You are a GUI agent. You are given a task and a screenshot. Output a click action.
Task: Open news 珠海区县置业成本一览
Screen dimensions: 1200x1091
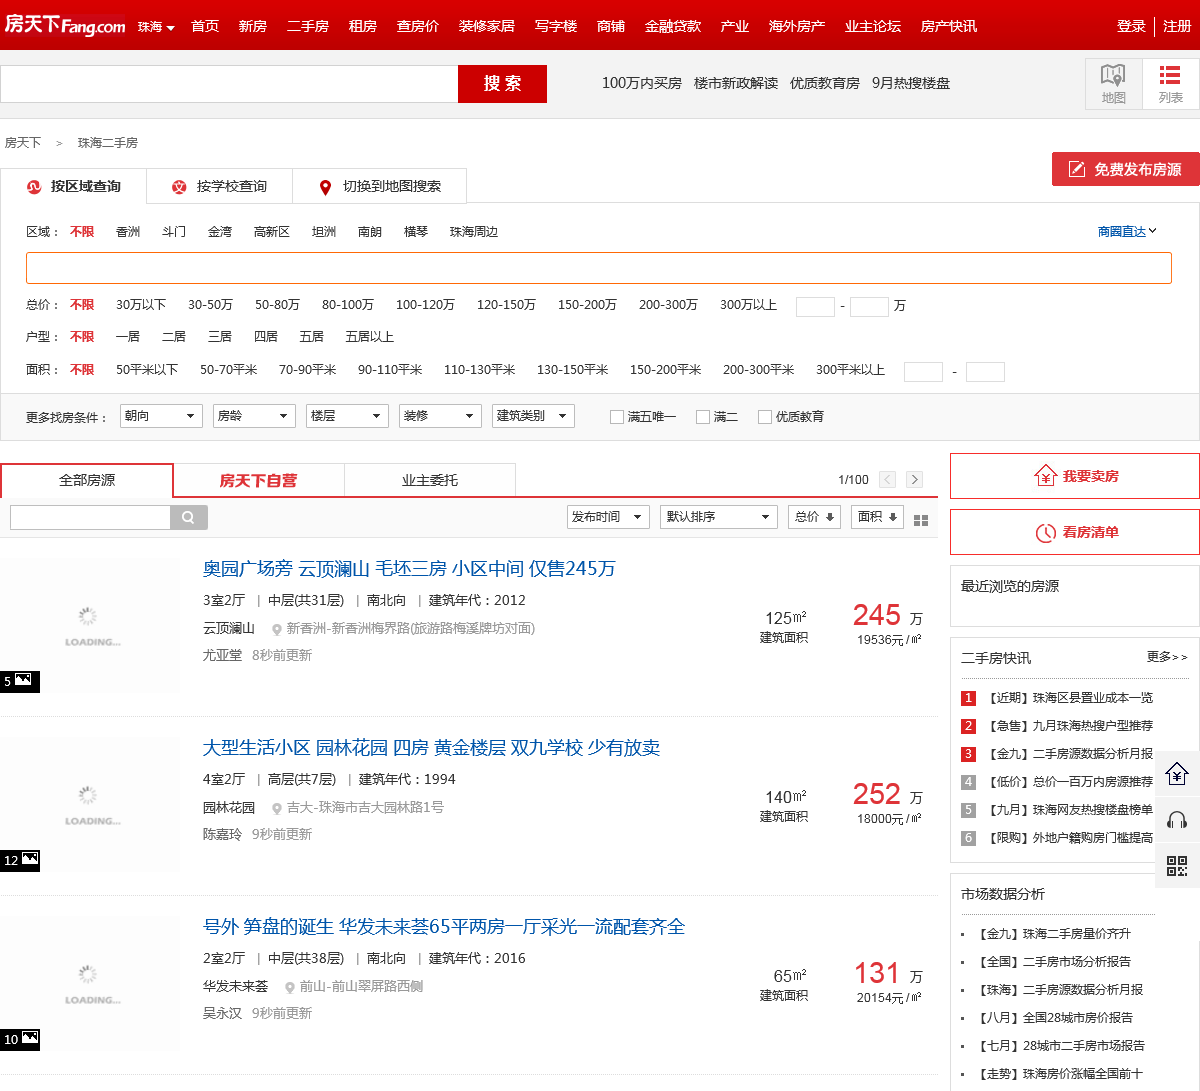(x=1070, y=698)
